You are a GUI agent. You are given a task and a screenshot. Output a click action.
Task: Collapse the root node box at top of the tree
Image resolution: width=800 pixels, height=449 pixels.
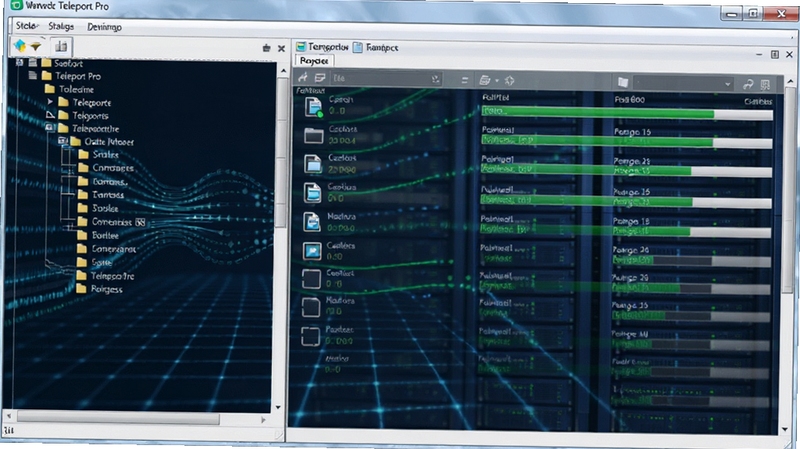click(19, 62)
